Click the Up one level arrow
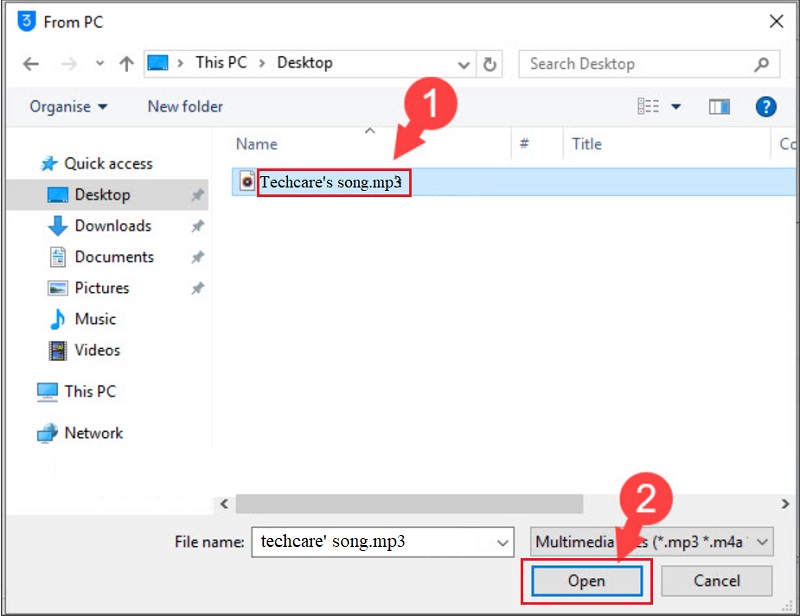The height and width of the screenshot is (616, 800). click(x=126, y=63)
